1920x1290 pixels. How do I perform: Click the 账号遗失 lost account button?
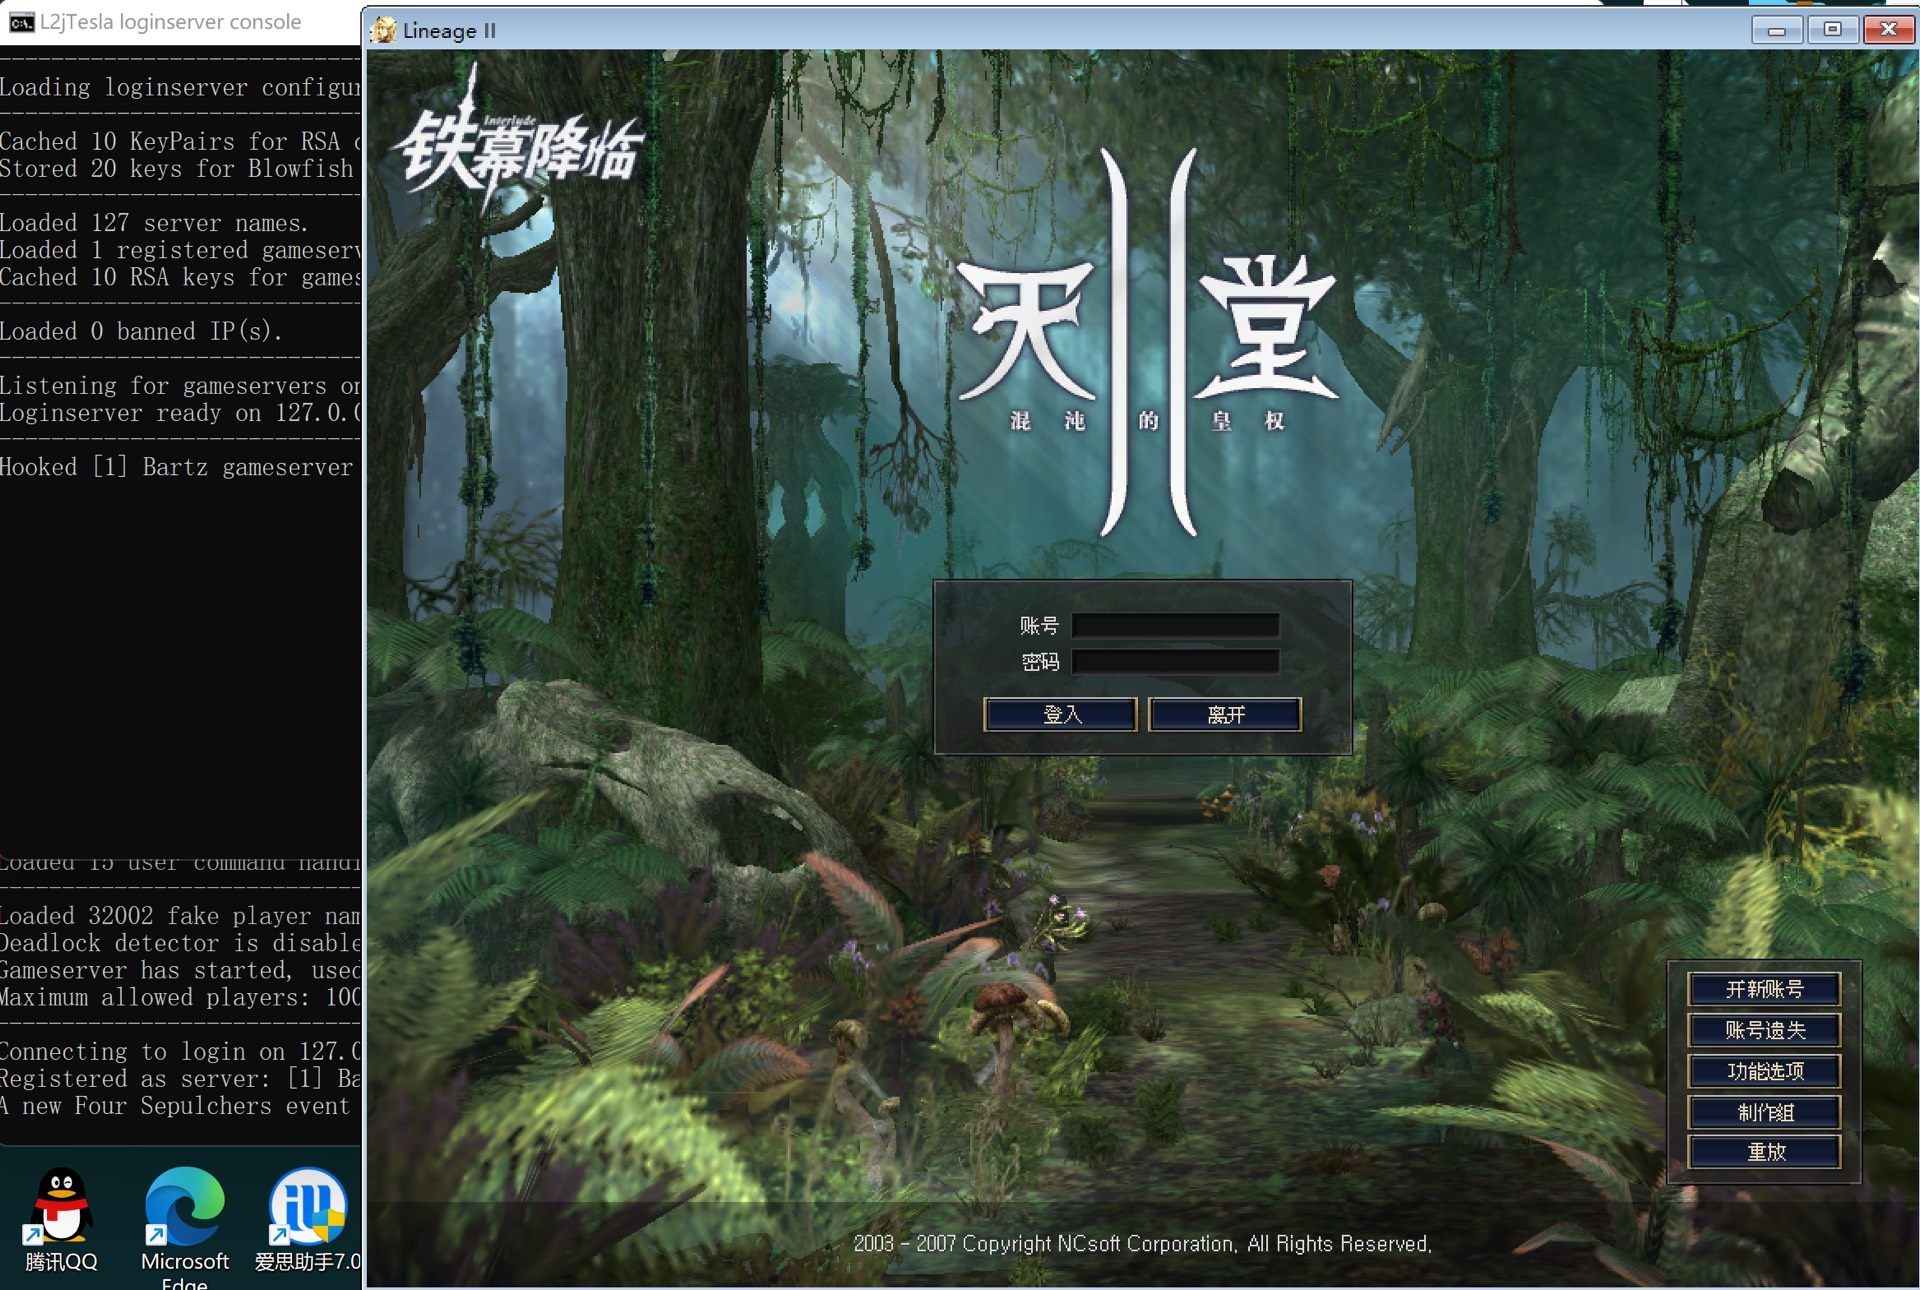point(1764,1030)
